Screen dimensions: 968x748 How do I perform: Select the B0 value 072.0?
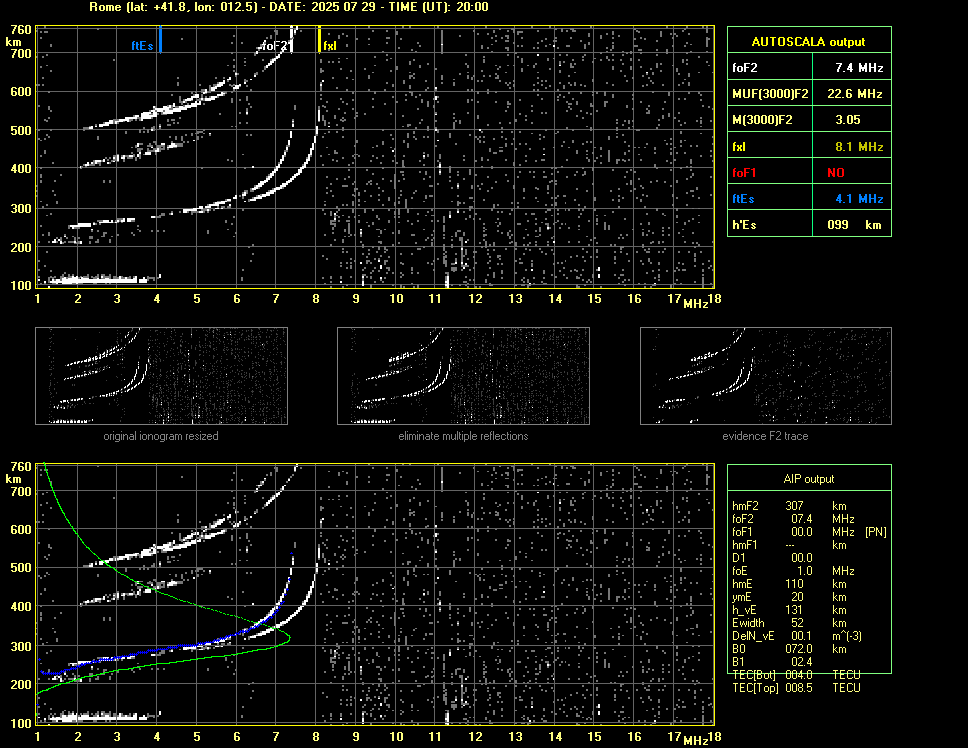(799, 649)
